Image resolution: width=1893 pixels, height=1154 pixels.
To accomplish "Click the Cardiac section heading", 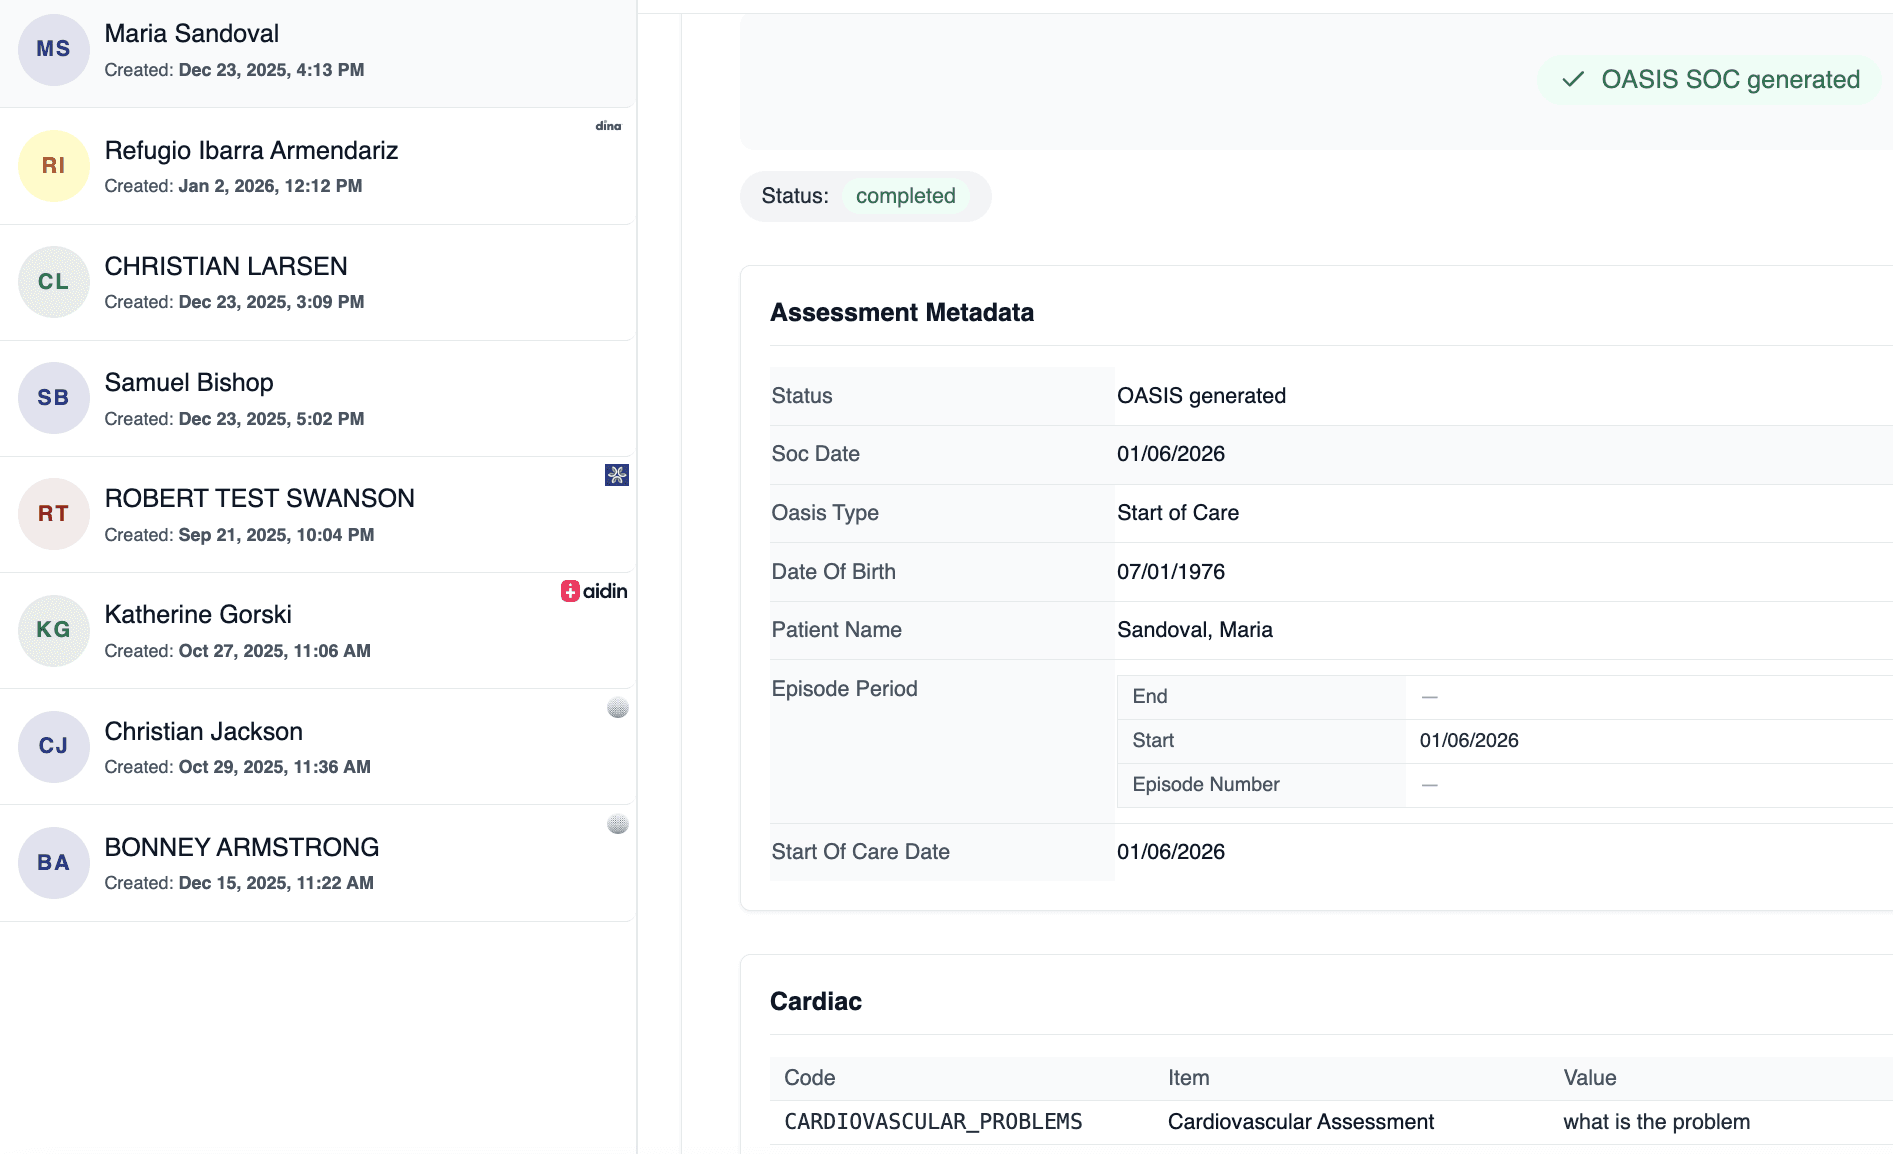I will point(816,1002).
